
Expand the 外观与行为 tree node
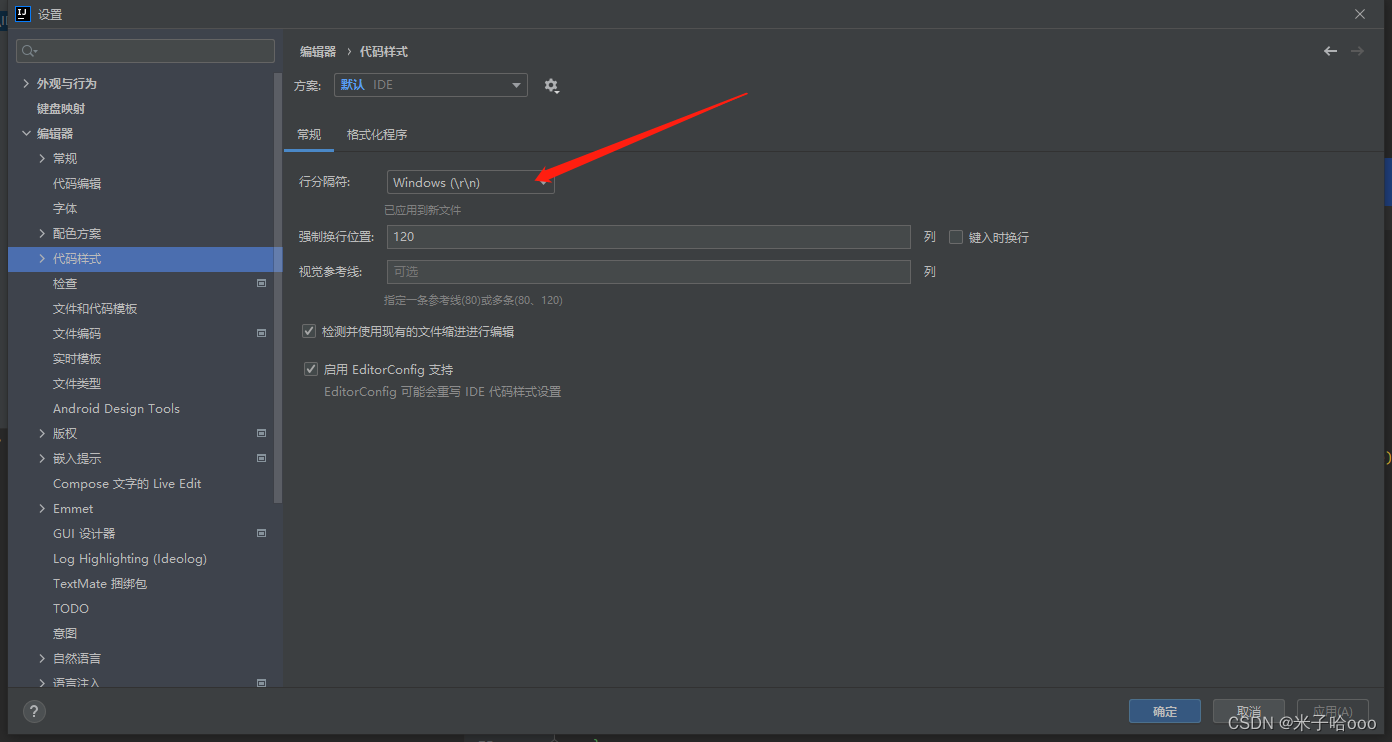26,83
